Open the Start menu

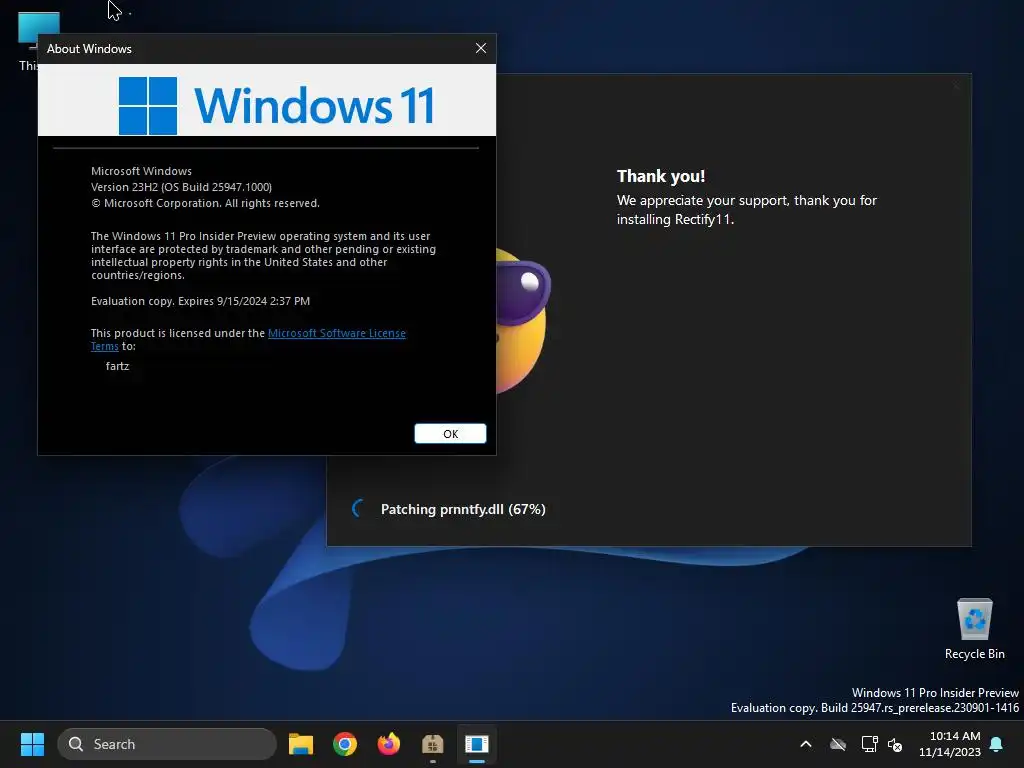pyautogui.click(x=32, y=744)
